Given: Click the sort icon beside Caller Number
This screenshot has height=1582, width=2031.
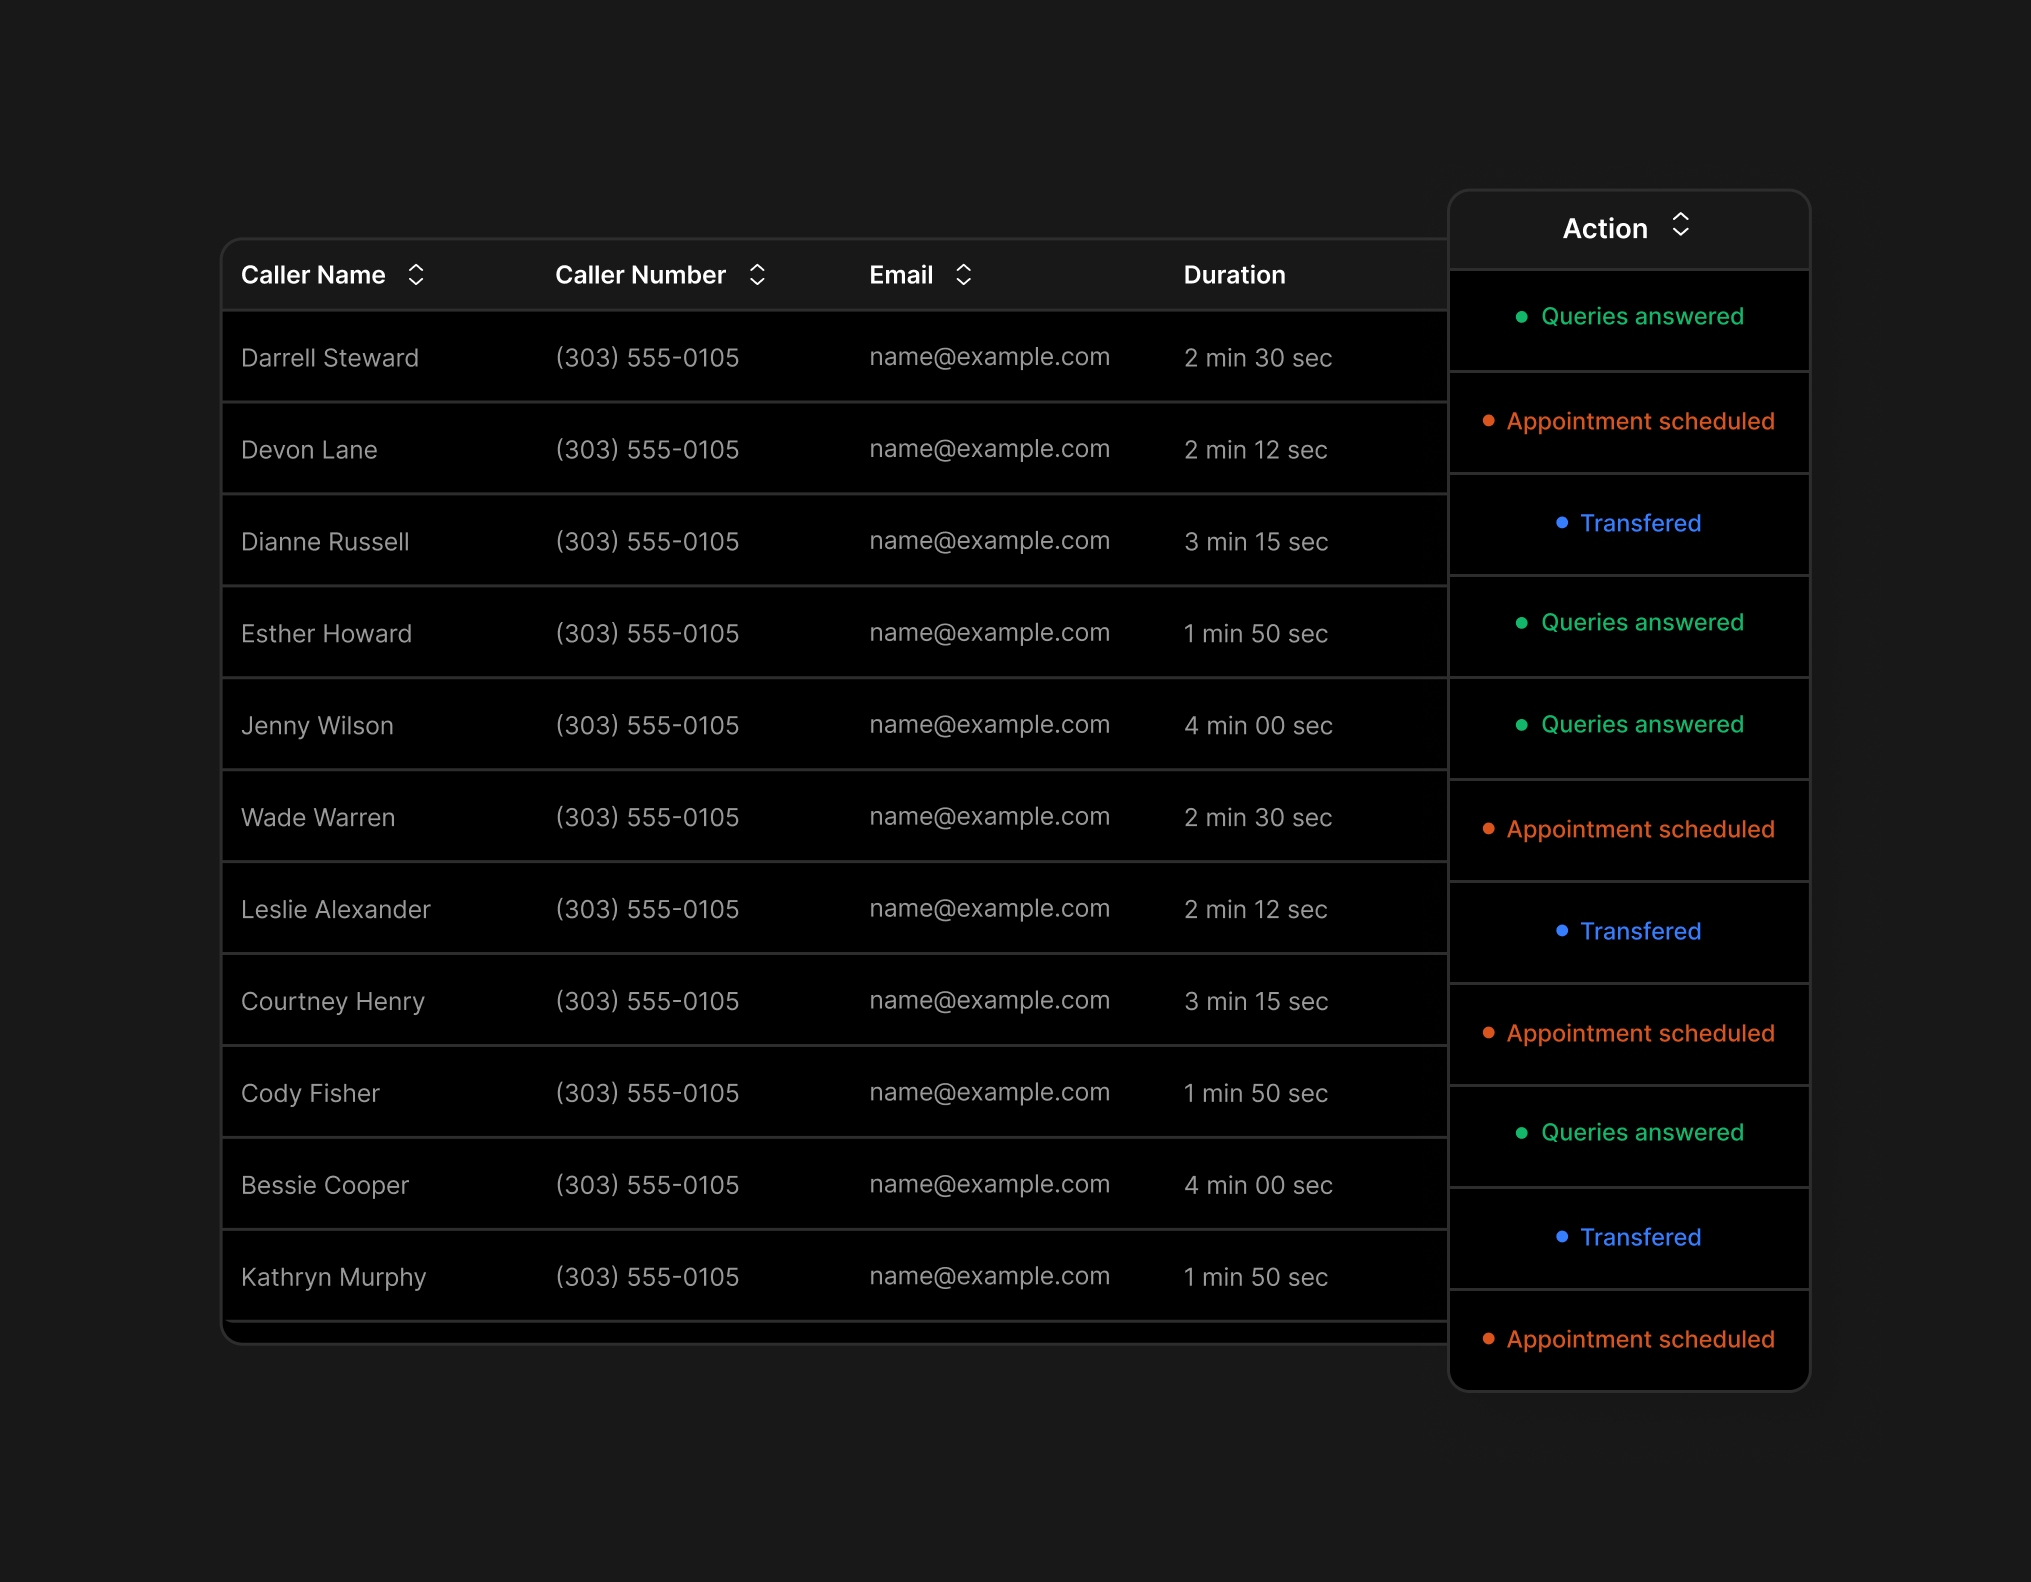Looking at the screenshot, I should 757,274.
